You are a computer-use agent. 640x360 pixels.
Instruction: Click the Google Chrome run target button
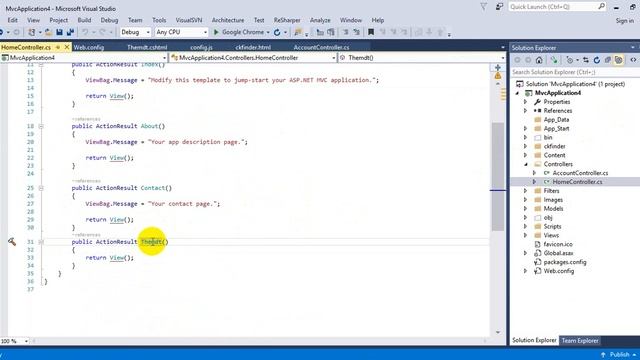tap(243, 32)
